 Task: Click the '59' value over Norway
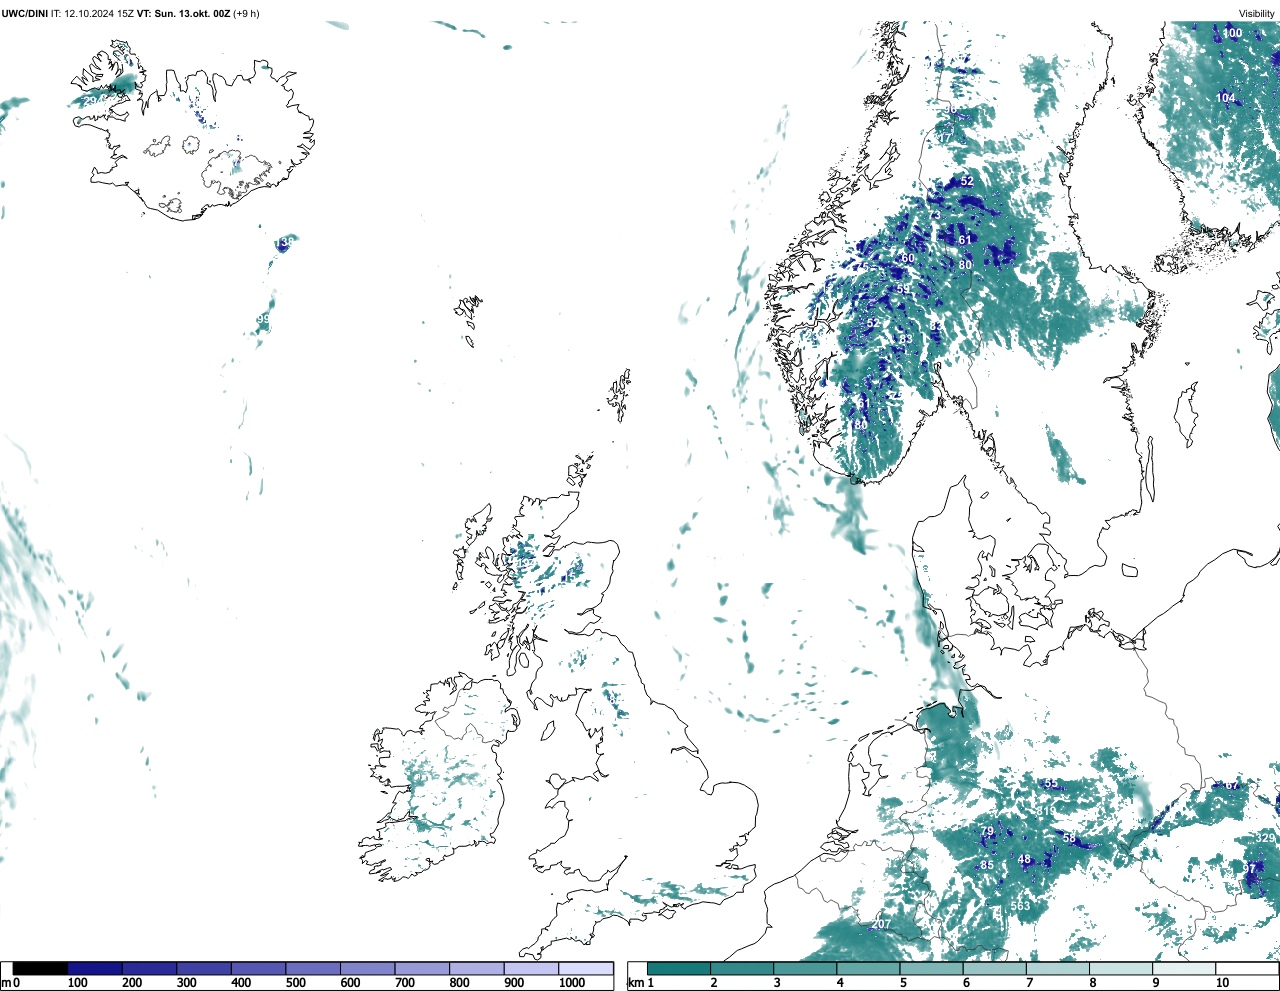(x=903, y=290)
